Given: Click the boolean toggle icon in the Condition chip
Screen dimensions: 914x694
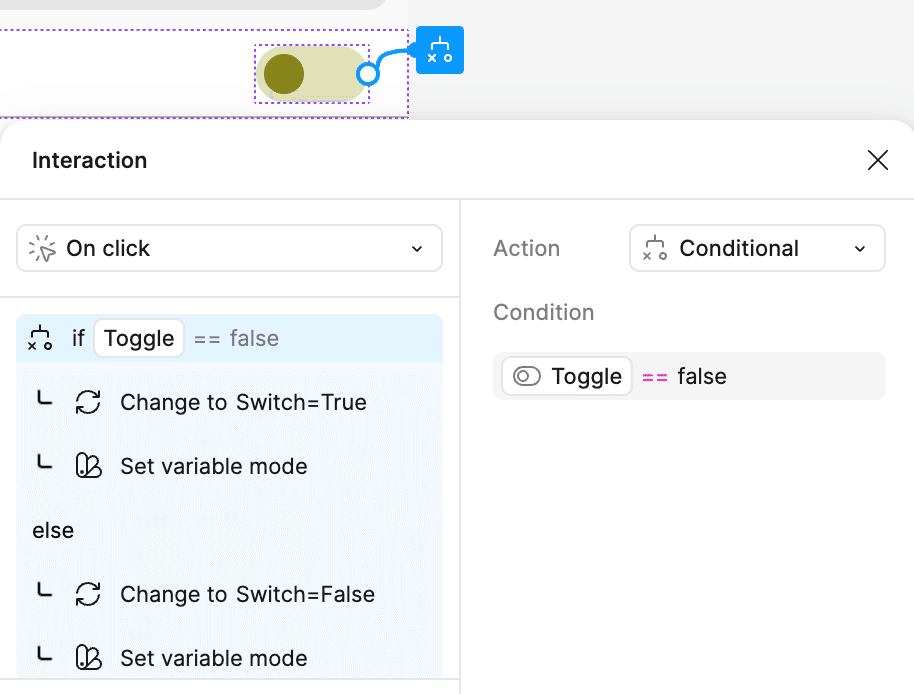Looking at the screenshot, I should pyautogui.click(x=527, y=376).
